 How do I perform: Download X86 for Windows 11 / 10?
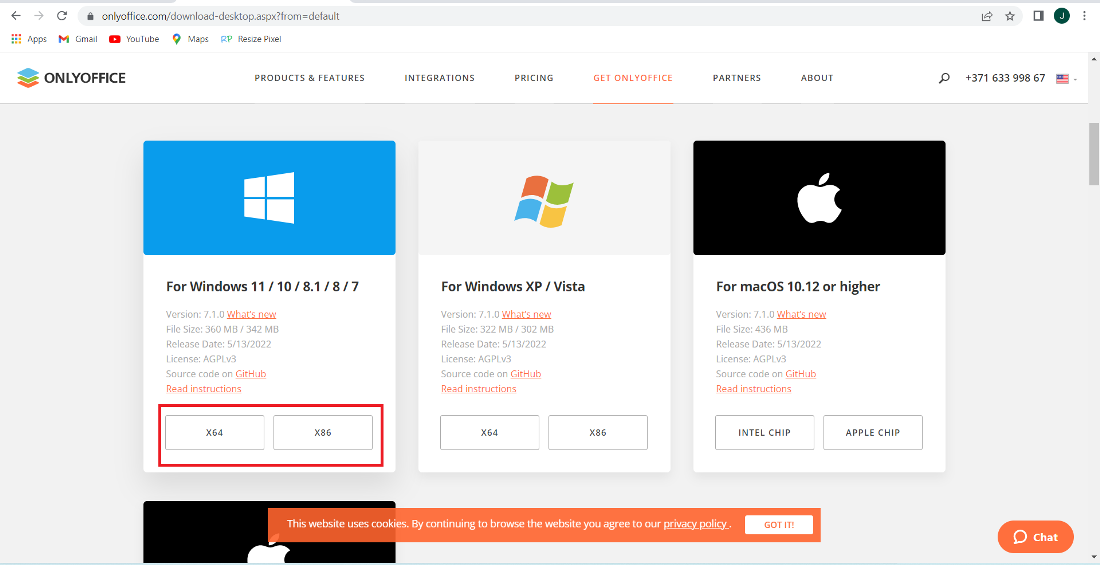tap(323, 432)
